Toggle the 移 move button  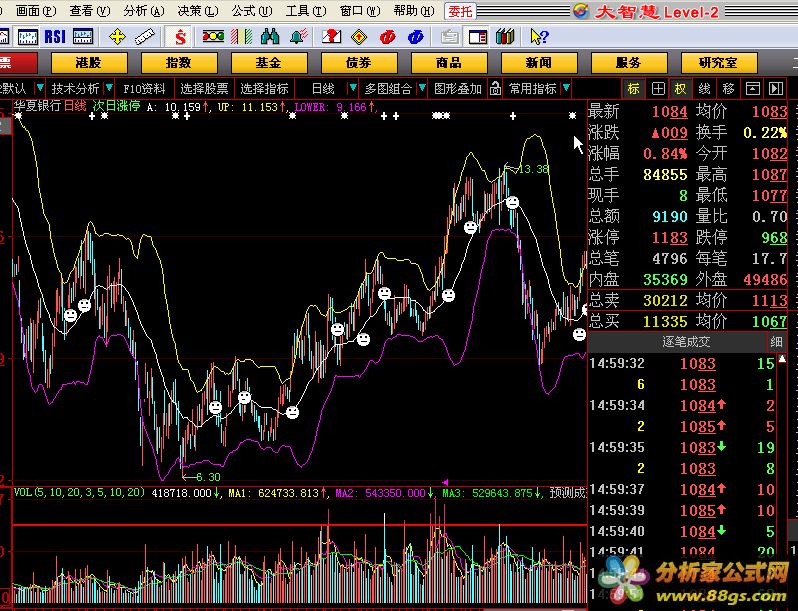[x=728, y=89]
